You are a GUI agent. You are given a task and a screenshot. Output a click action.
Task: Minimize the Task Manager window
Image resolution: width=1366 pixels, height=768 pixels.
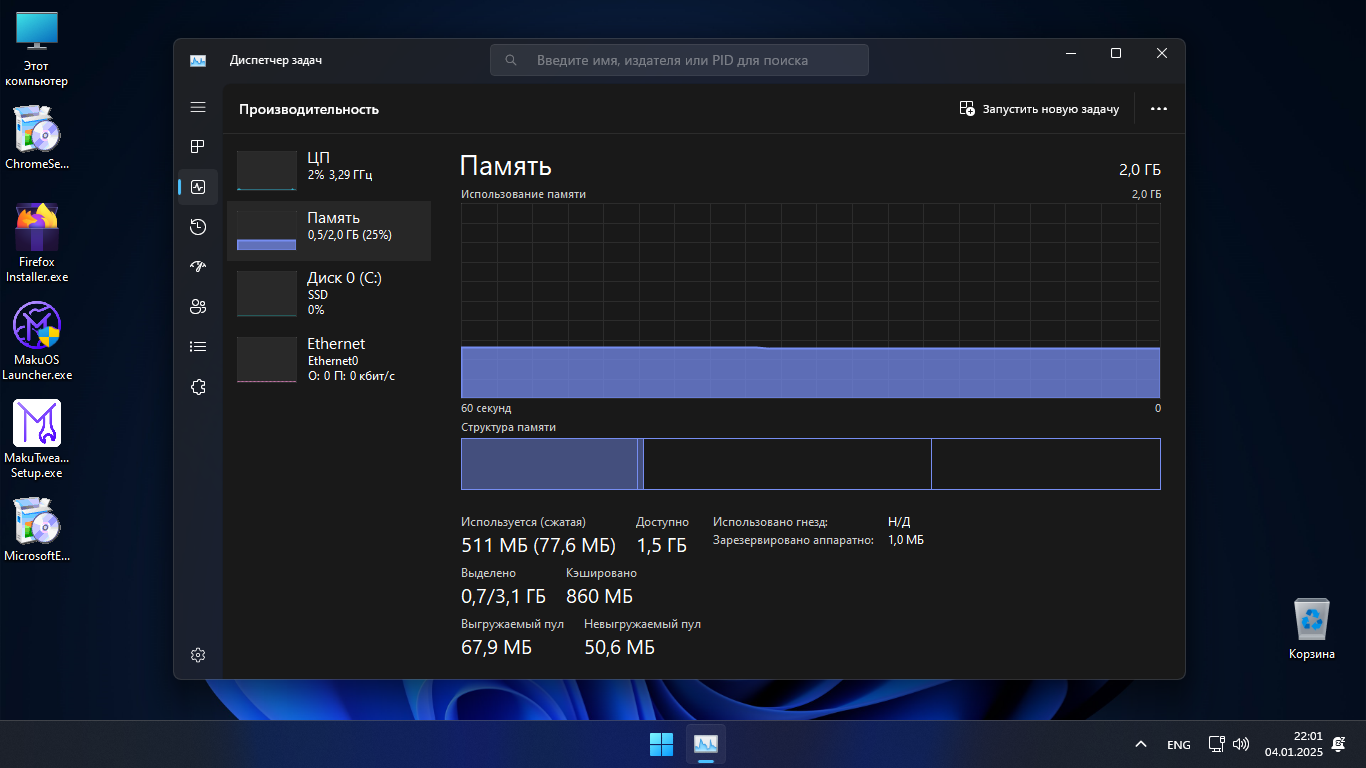click(x=1070, y=53)
